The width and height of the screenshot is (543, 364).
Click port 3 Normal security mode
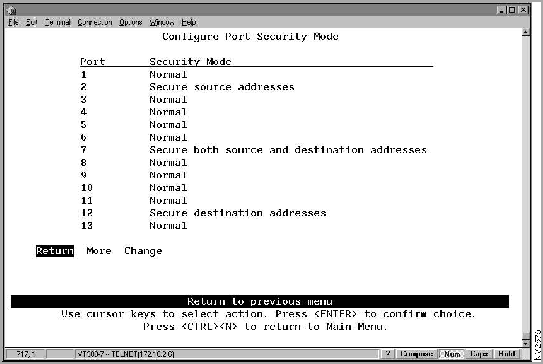coord(168,100)
